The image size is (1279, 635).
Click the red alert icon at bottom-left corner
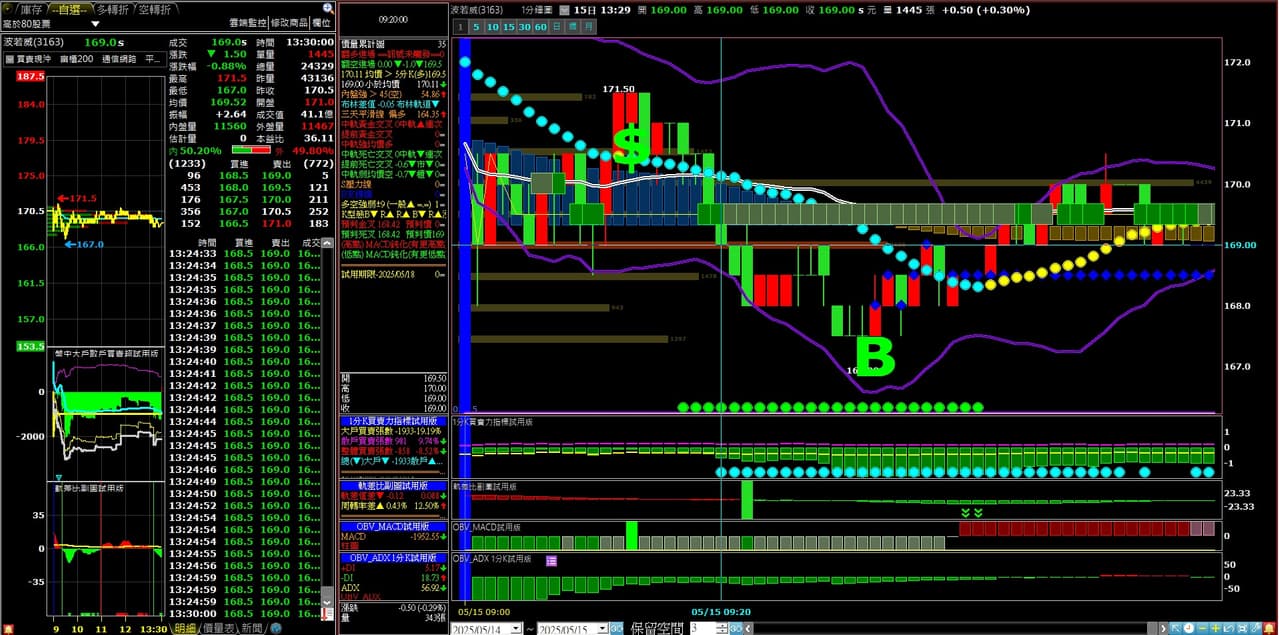tap(9, 627)
